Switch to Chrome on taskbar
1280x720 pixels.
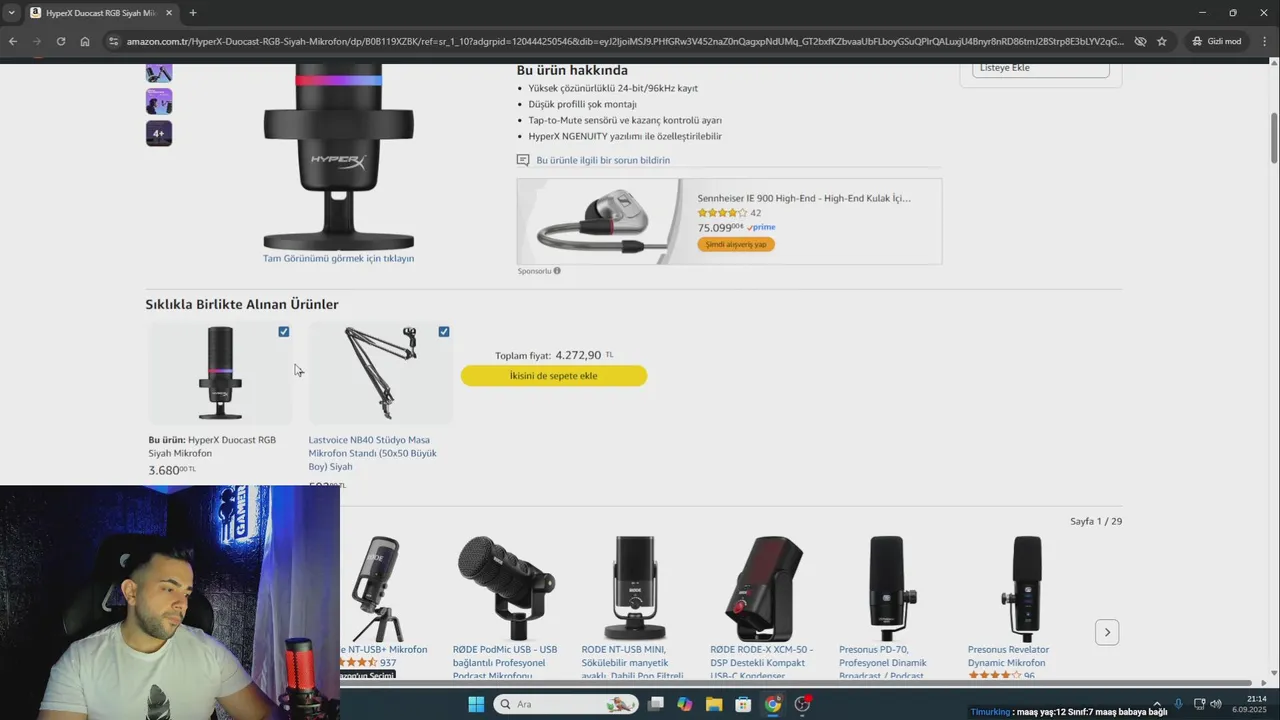click(x=773, y=704)
